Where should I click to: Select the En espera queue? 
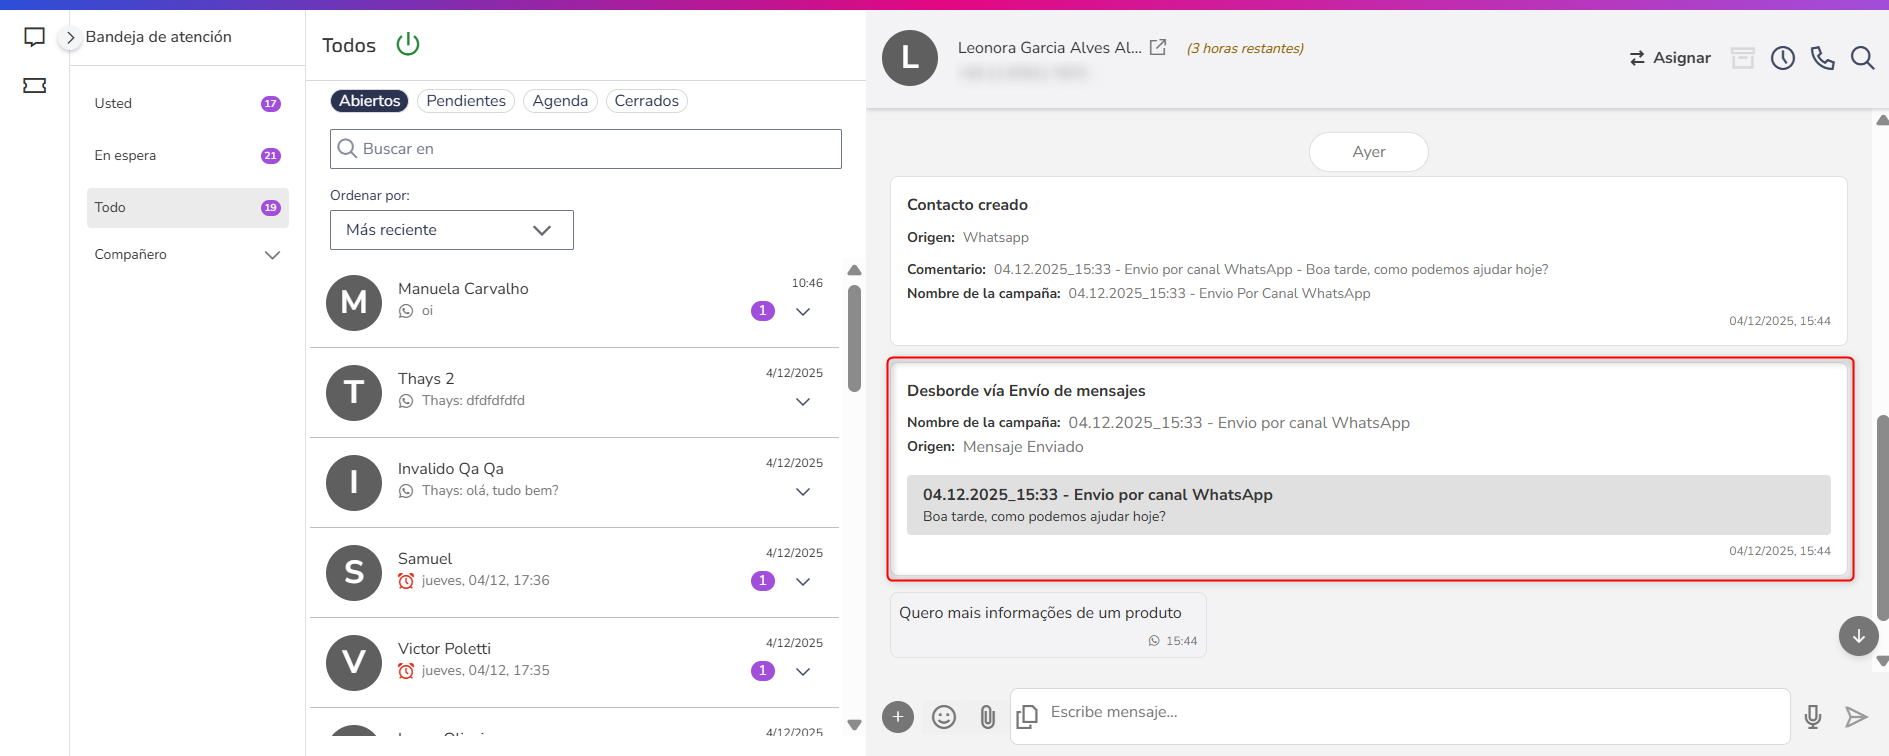(188, 156)
